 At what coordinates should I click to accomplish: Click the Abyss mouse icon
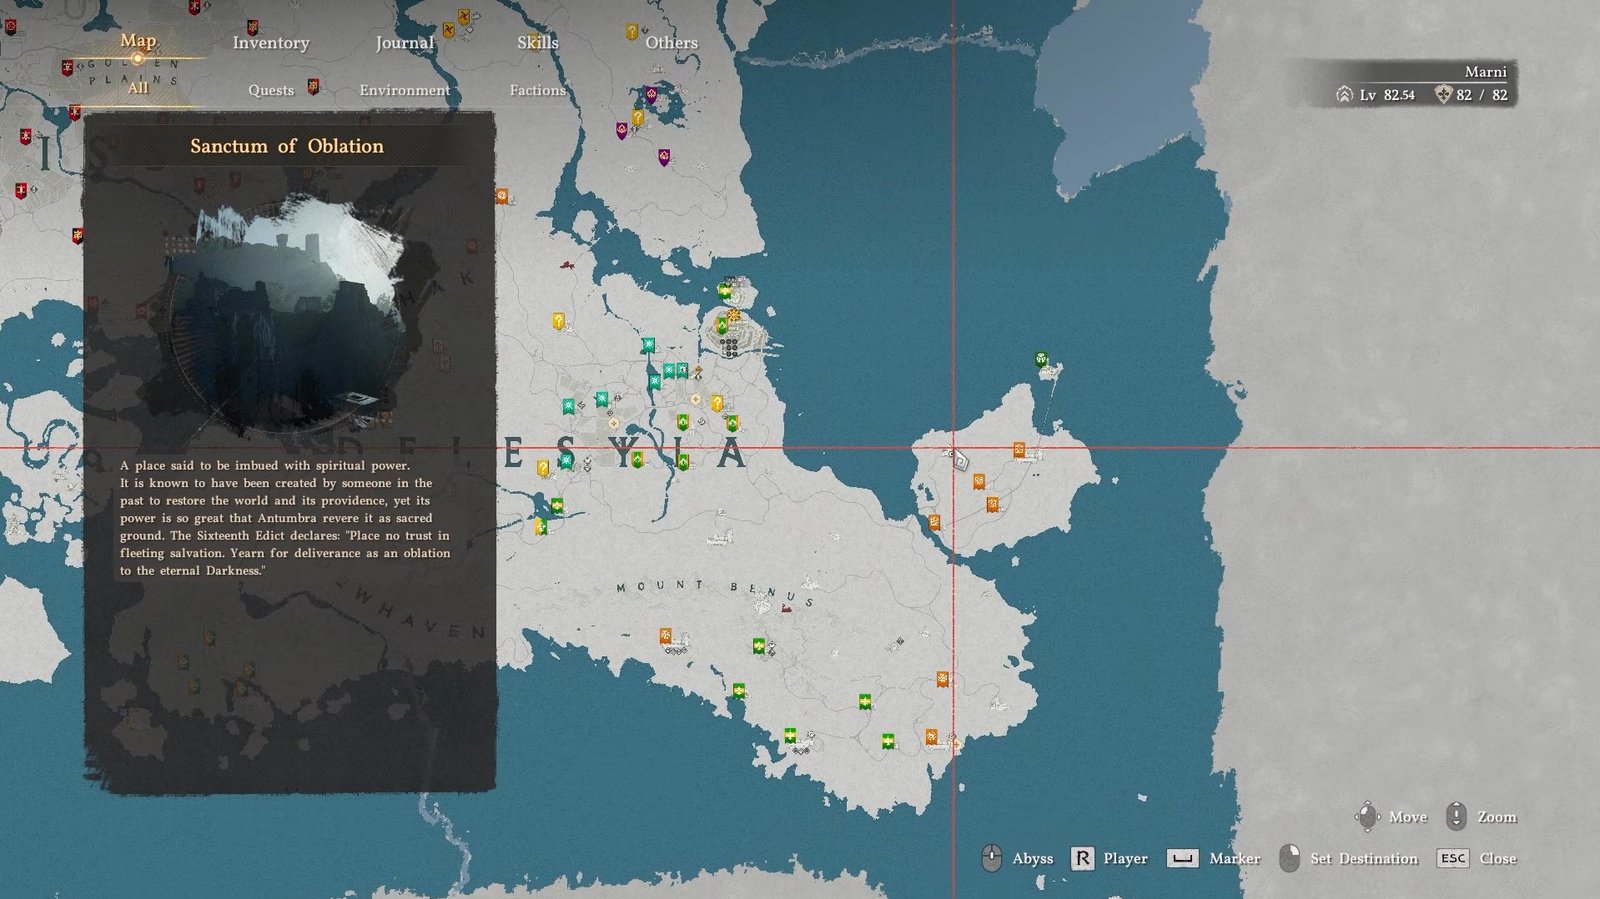click(x=991, y=858)
